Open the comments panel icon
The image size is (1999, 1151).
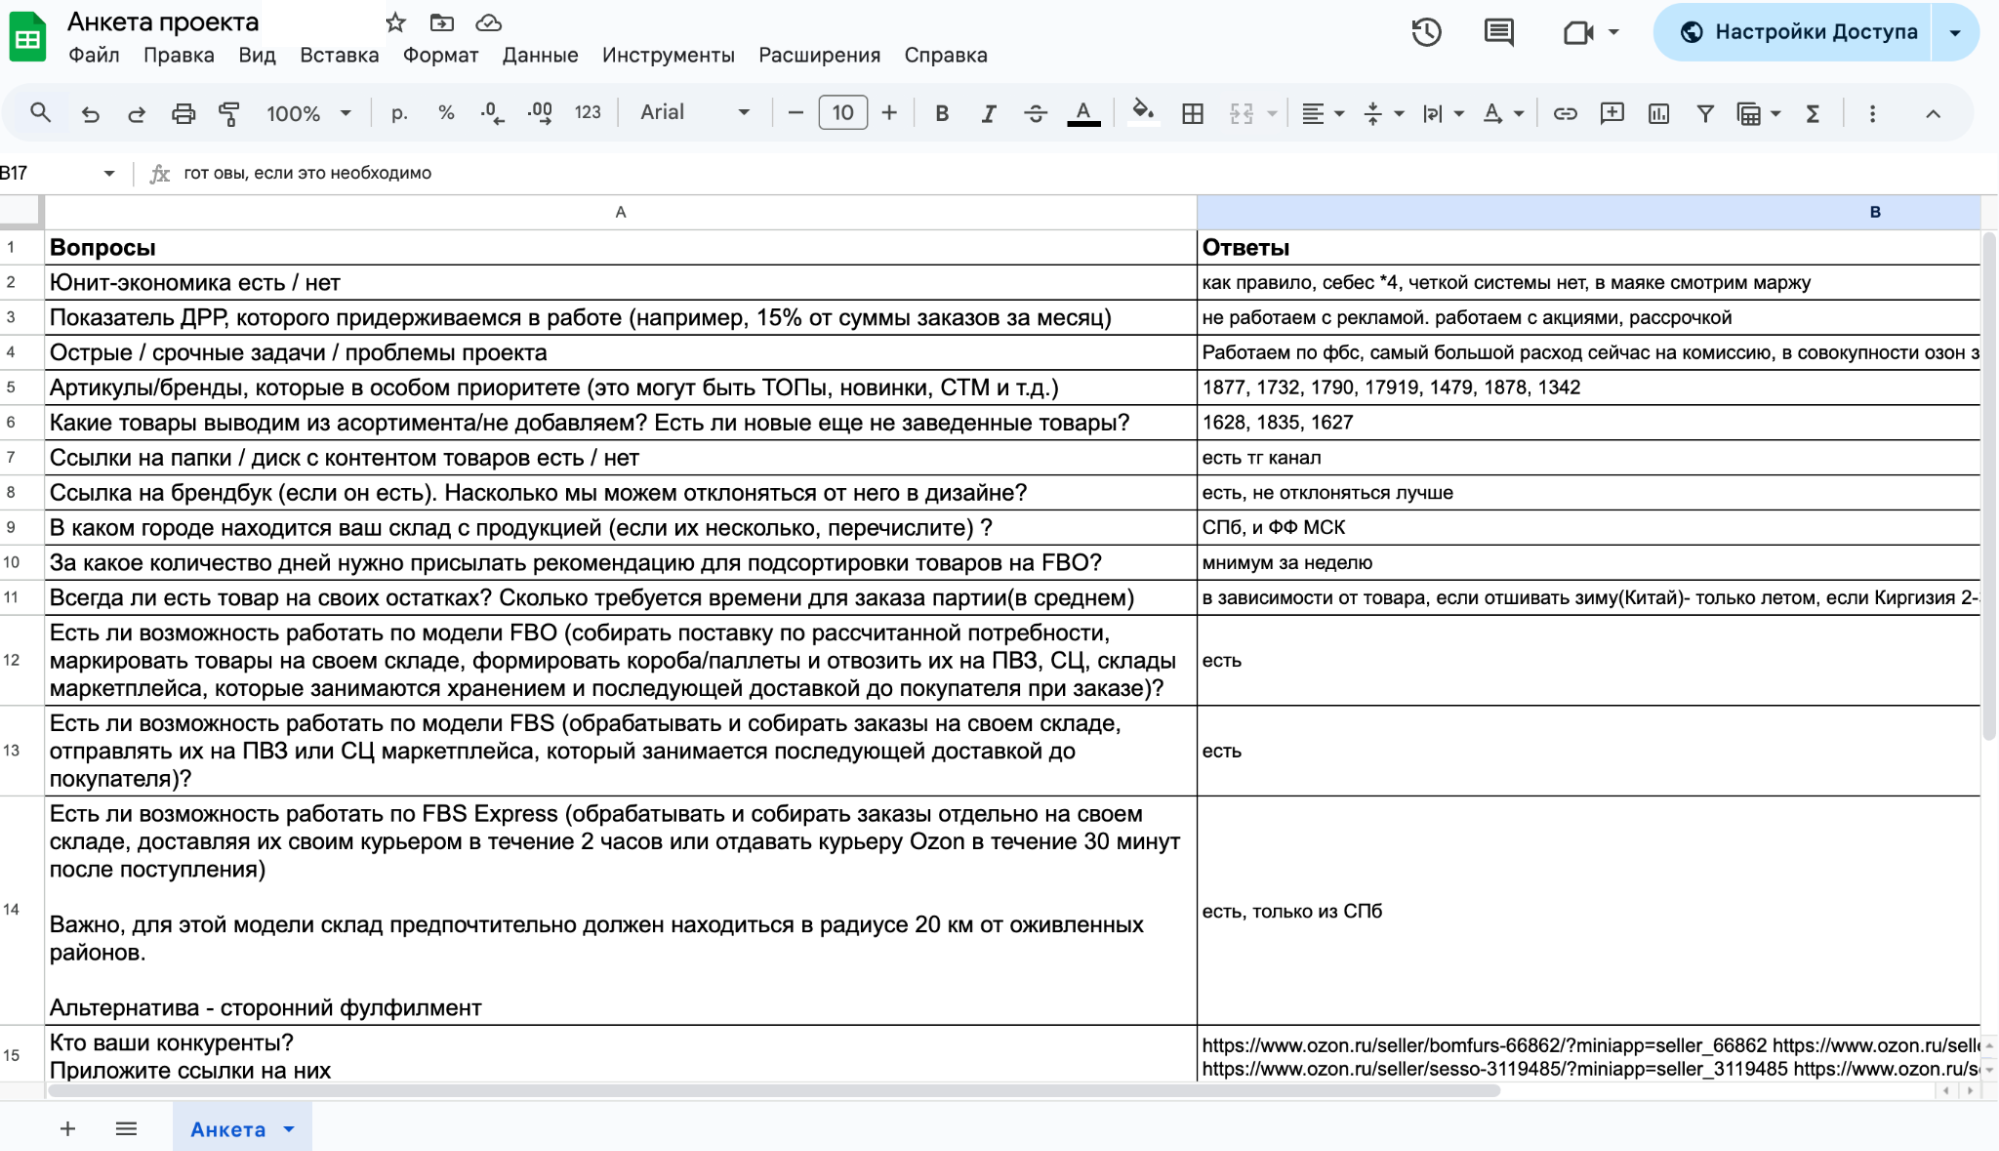click(1498, 32)
